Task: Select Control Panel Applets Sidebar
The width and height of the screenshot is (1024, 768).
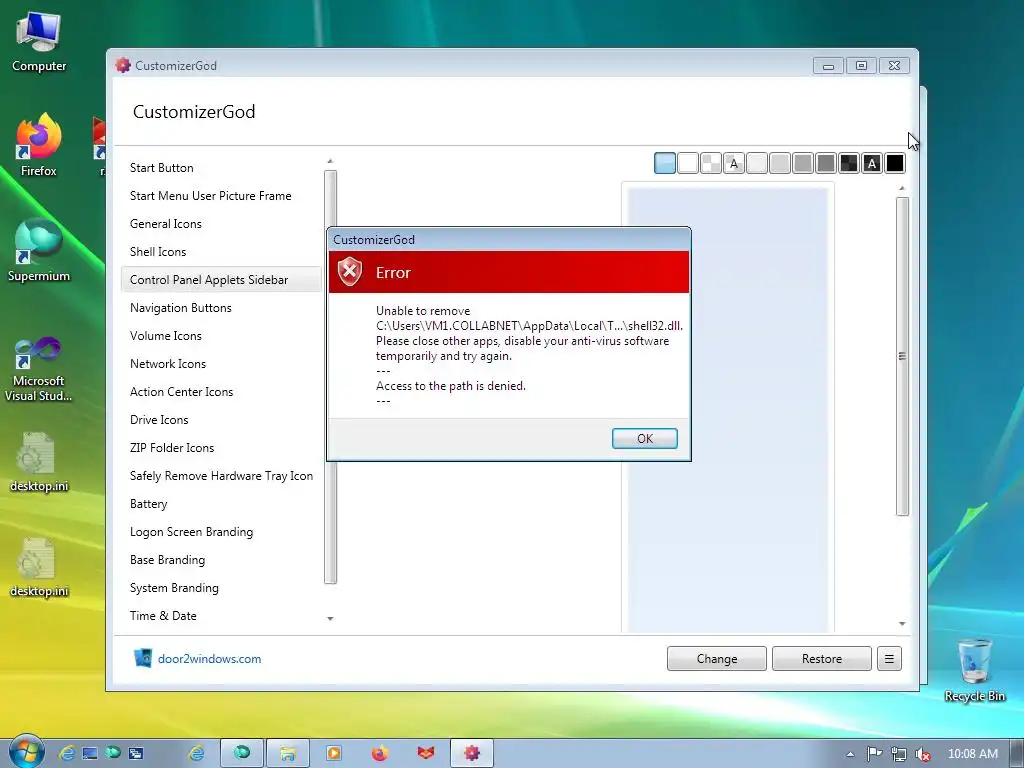Action: (221, 280)
